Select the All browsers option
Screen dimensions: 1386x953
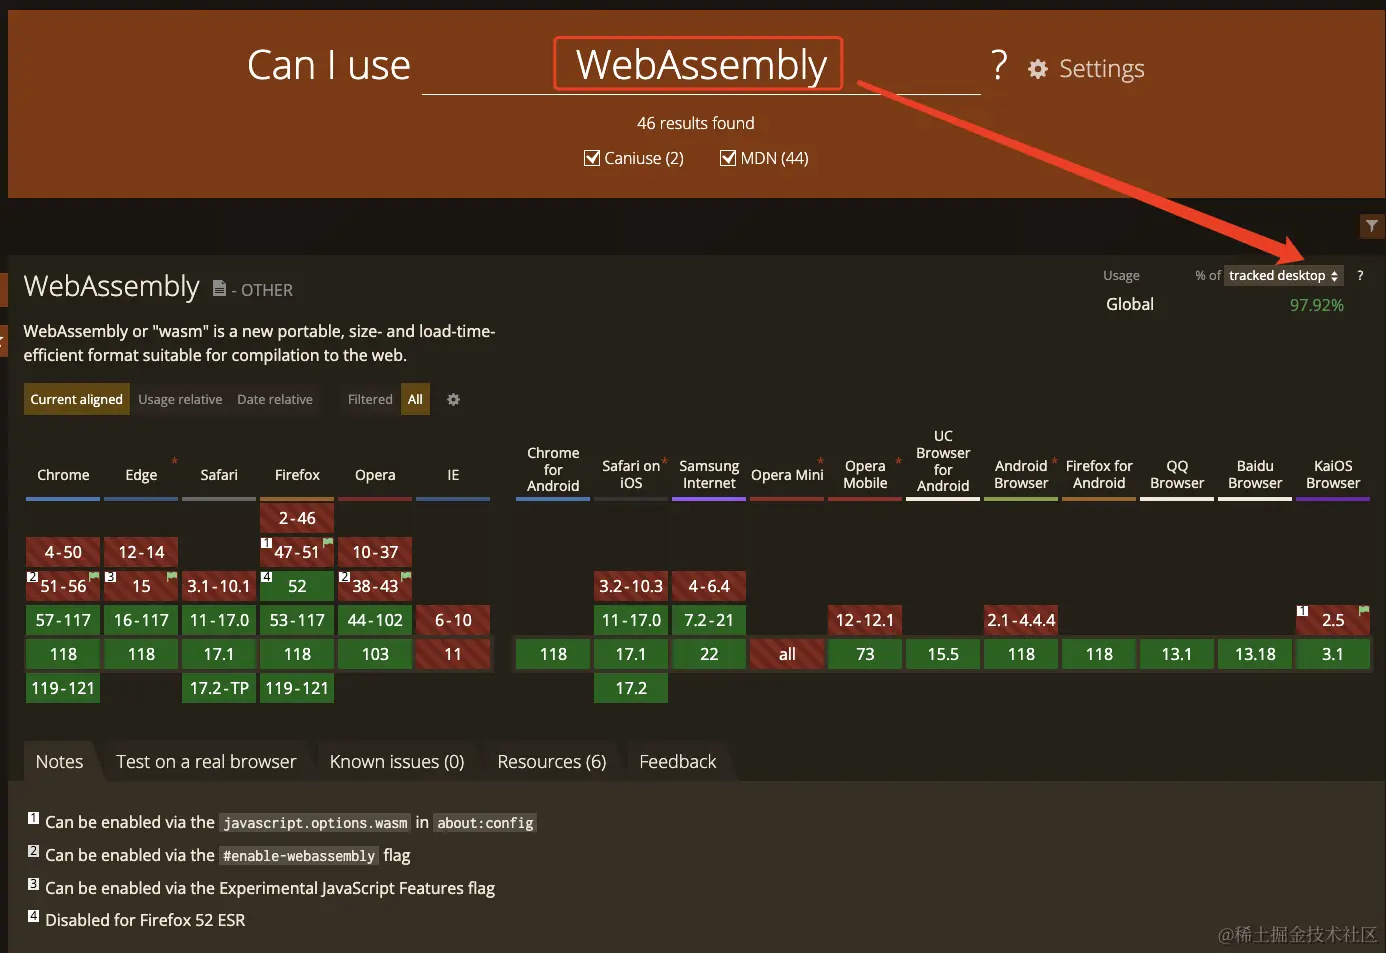[x=415, y=399]
